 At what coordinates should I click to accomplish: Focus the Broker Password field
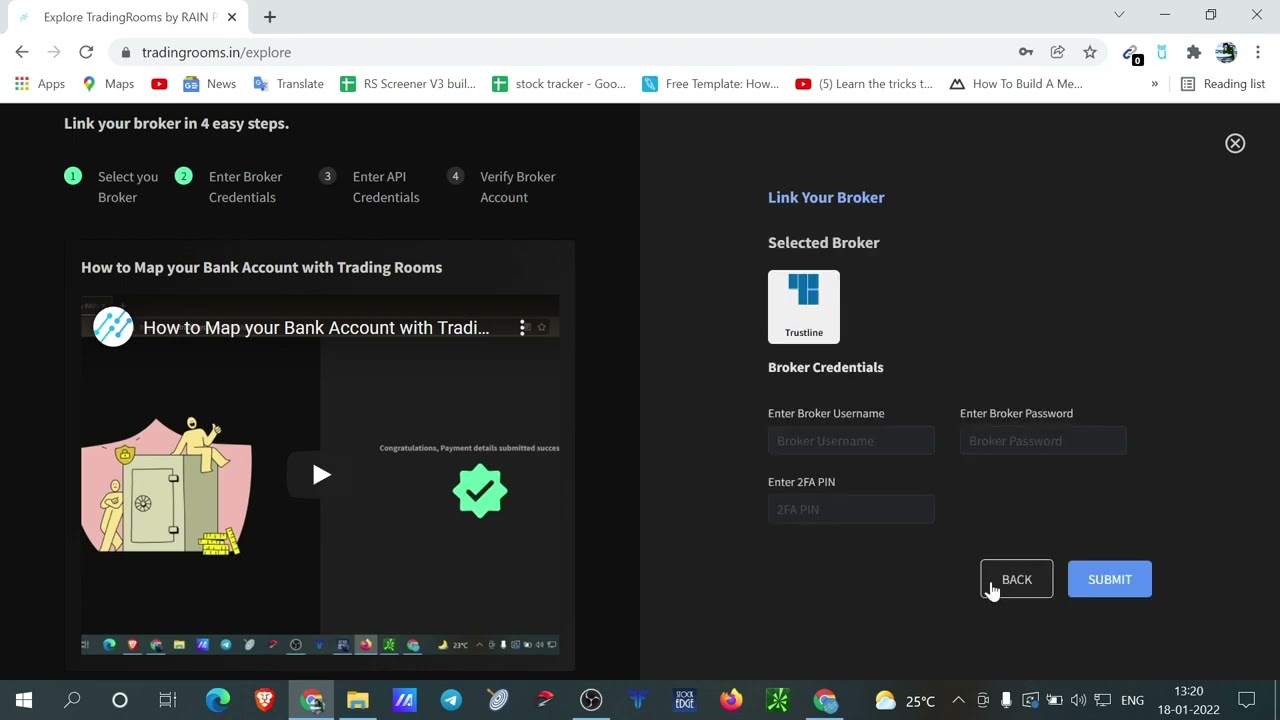click(1043, 441)
